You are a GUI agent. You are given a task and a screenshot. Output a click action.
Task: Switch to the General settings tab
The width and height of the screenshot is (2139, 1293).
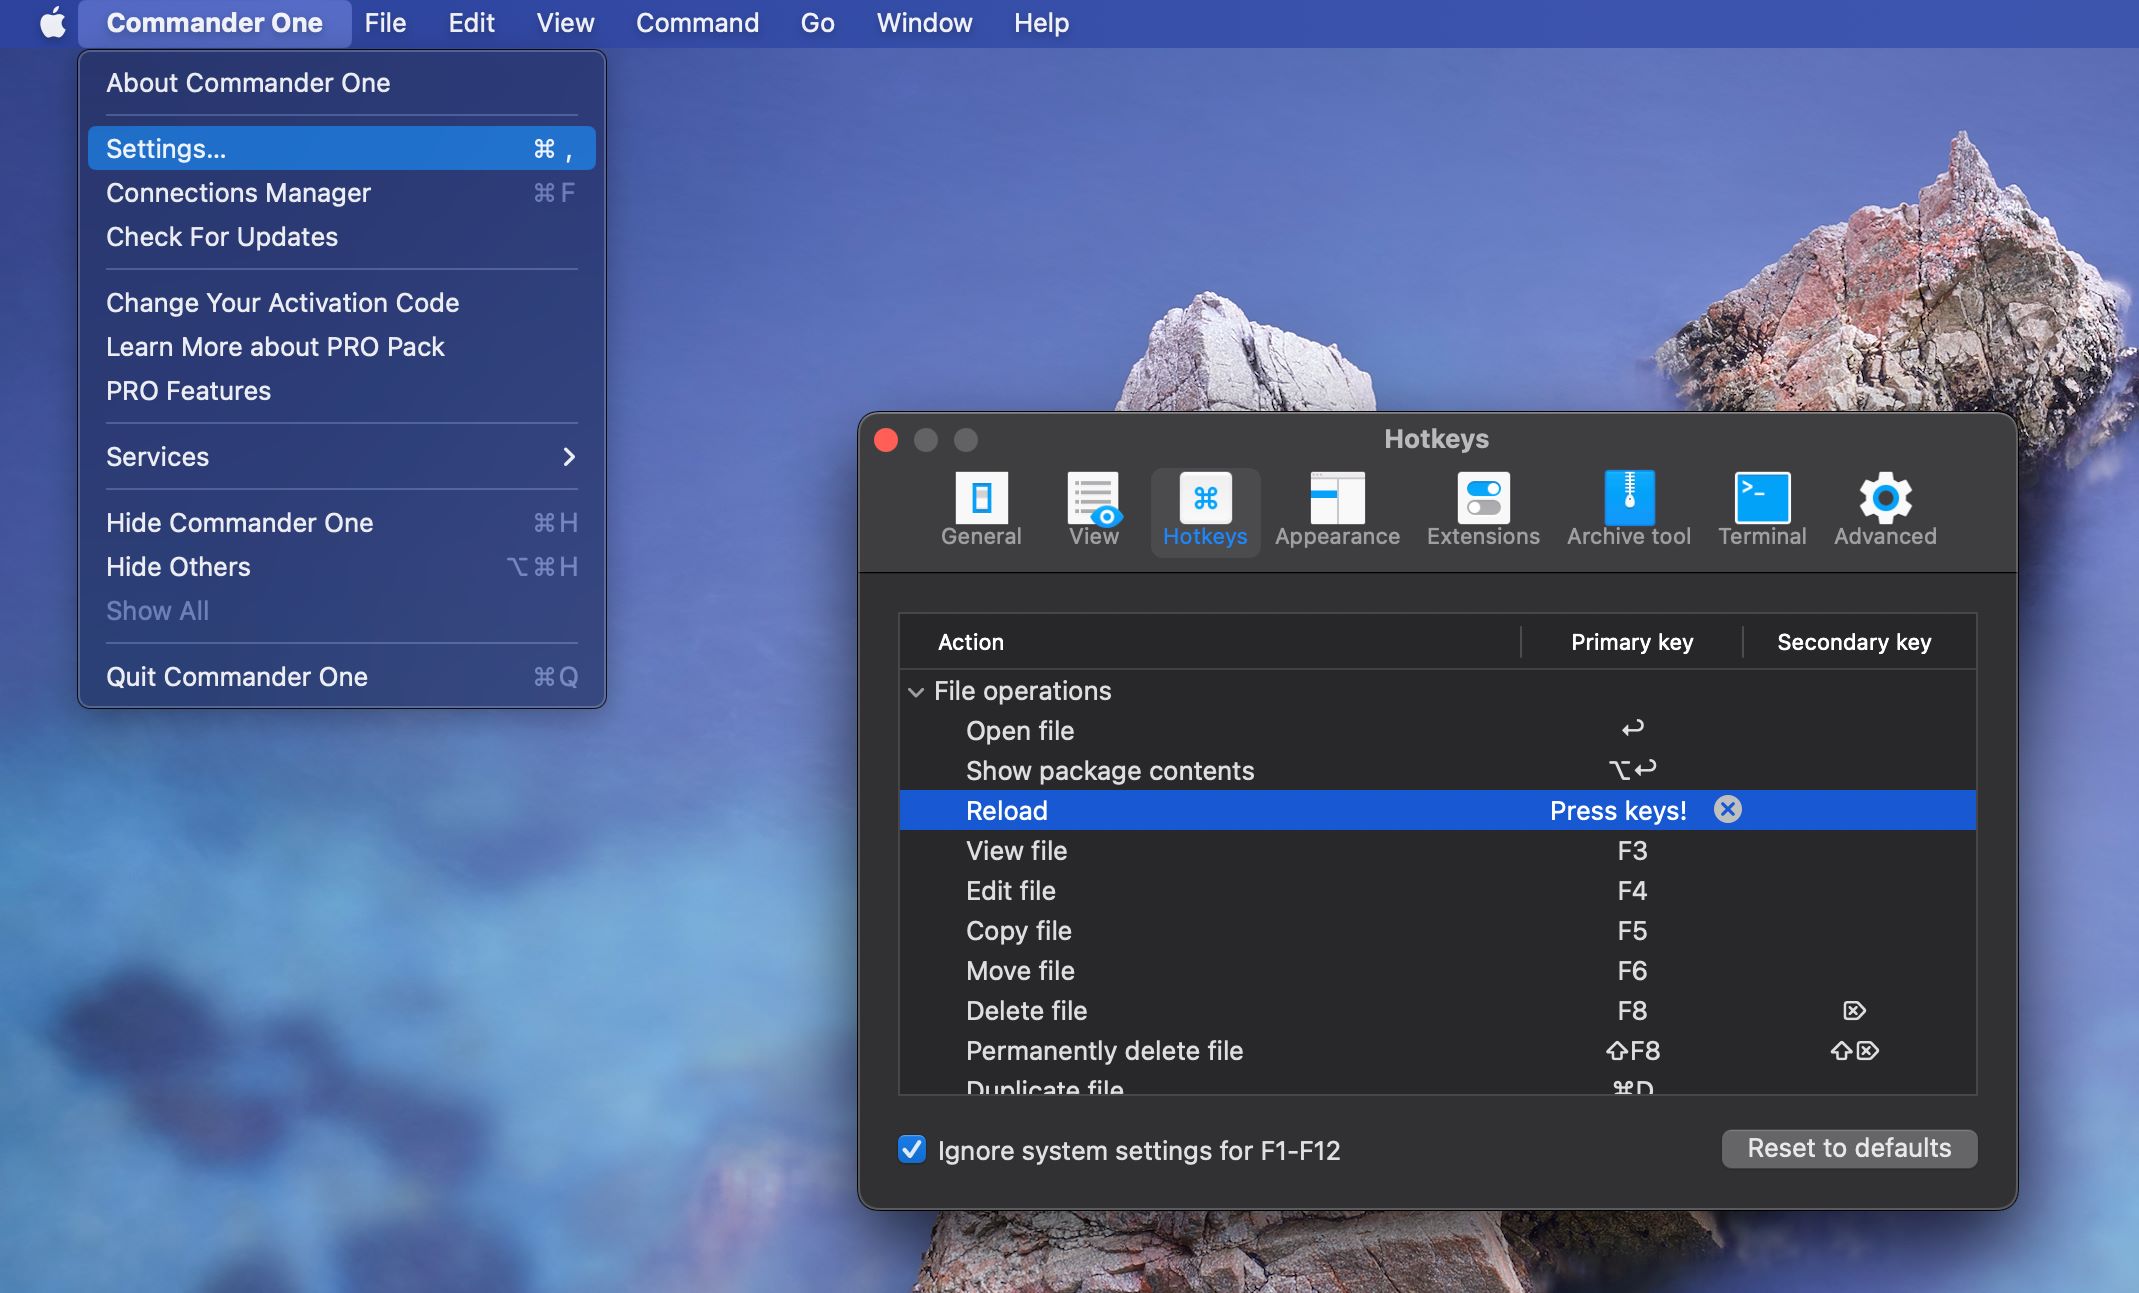click(981, 507)
